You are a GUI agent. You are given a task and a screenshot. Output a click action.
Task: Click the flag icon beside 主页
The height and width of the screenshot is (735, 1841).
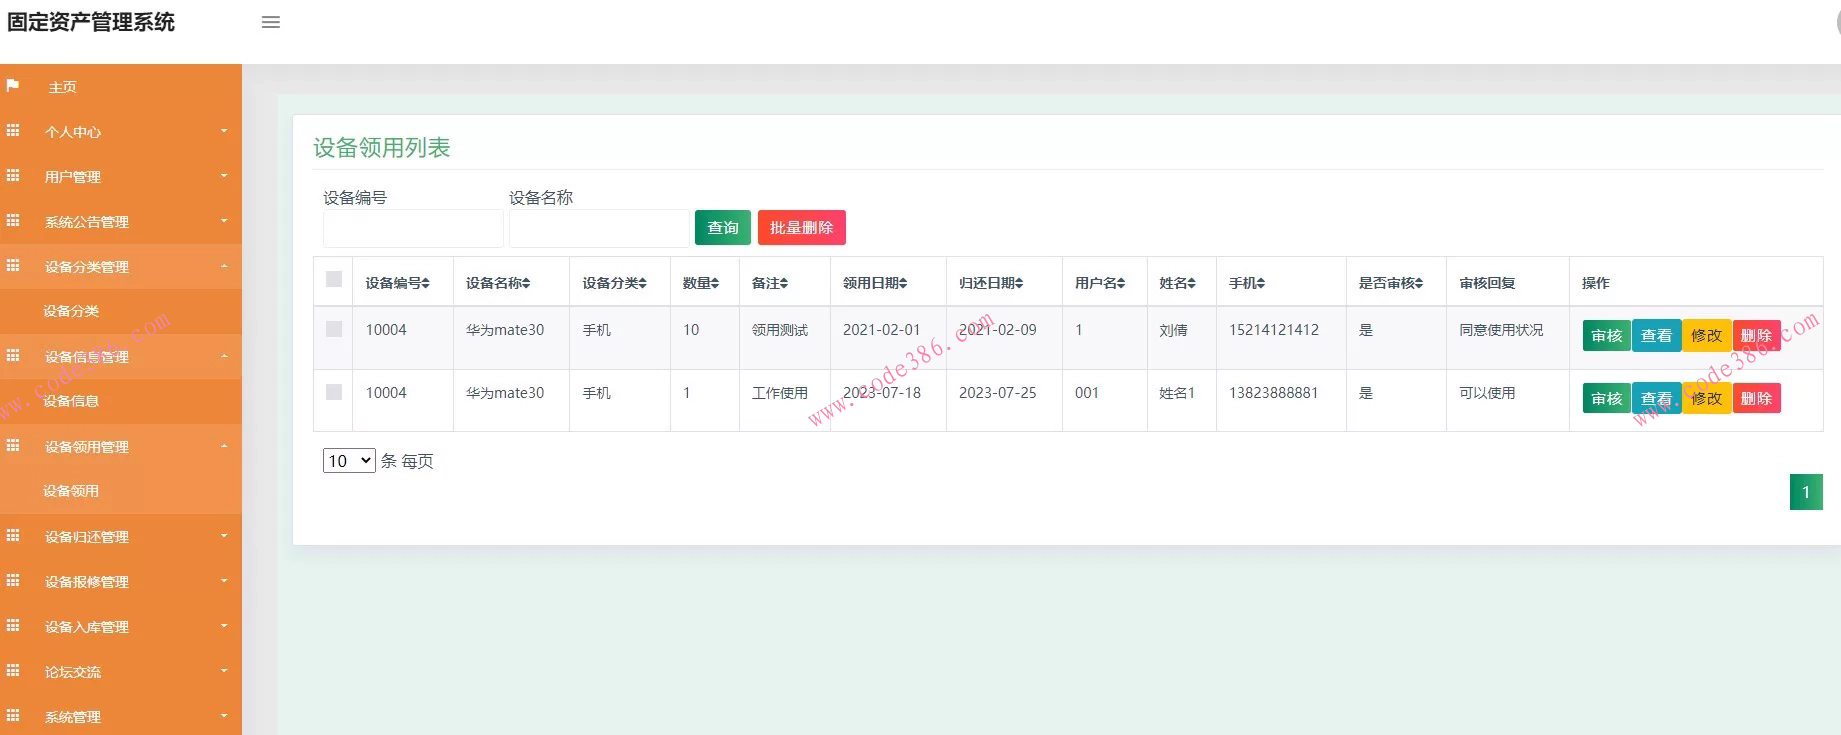coord(13,86)
